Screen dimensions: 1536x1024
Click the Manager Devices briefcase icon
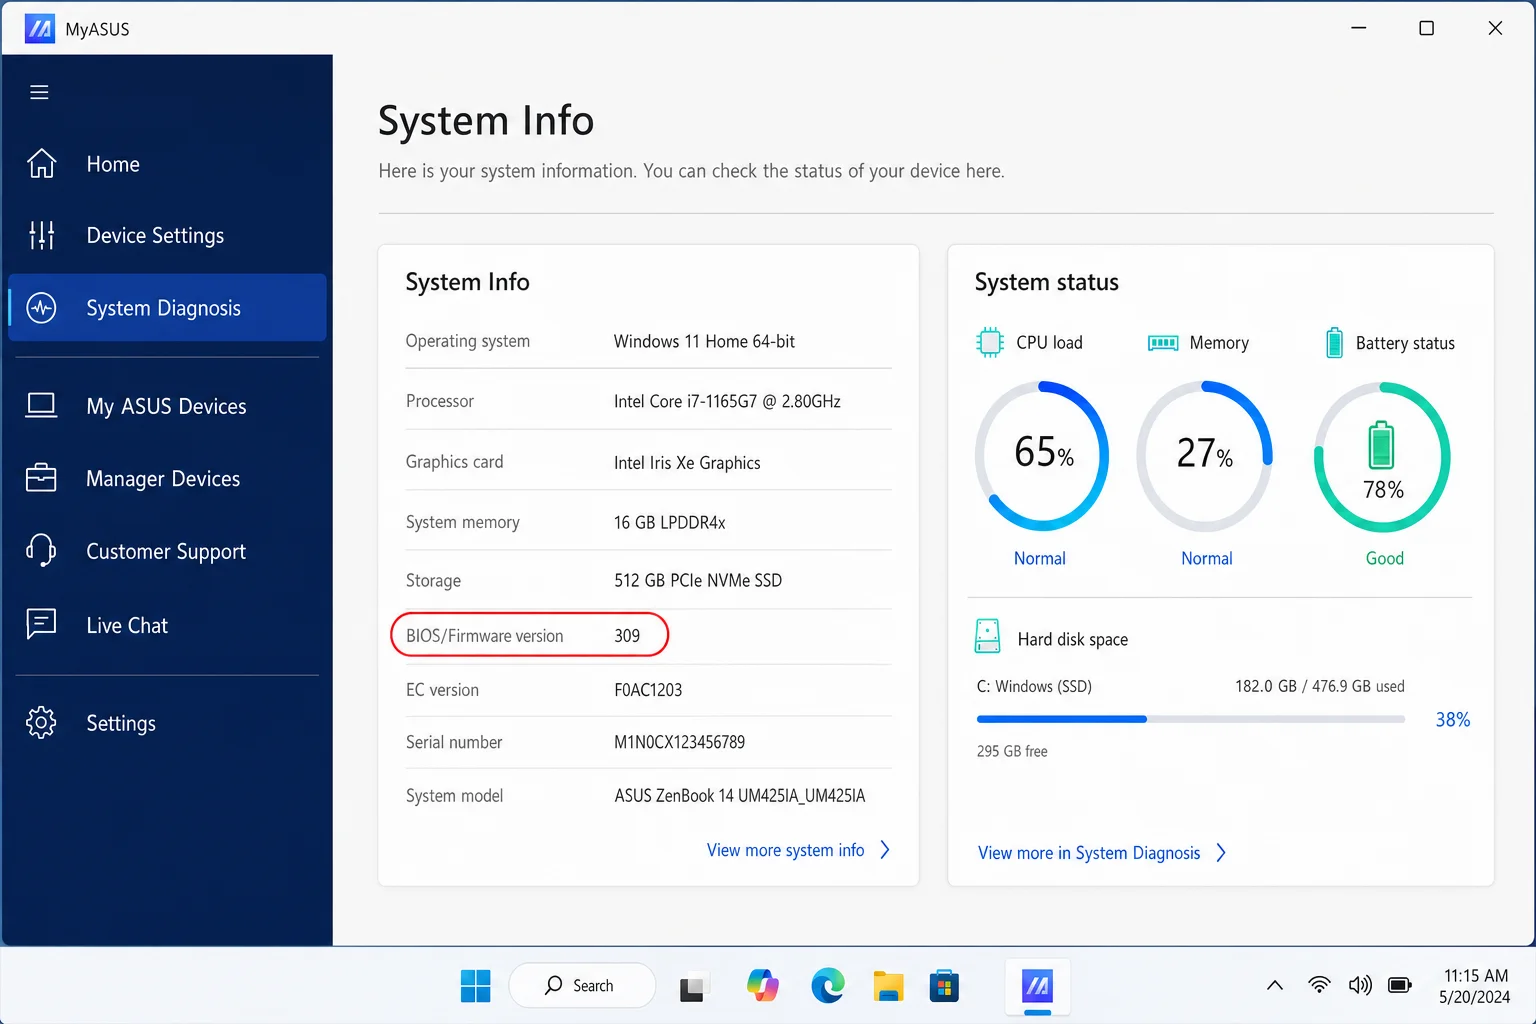41,478
